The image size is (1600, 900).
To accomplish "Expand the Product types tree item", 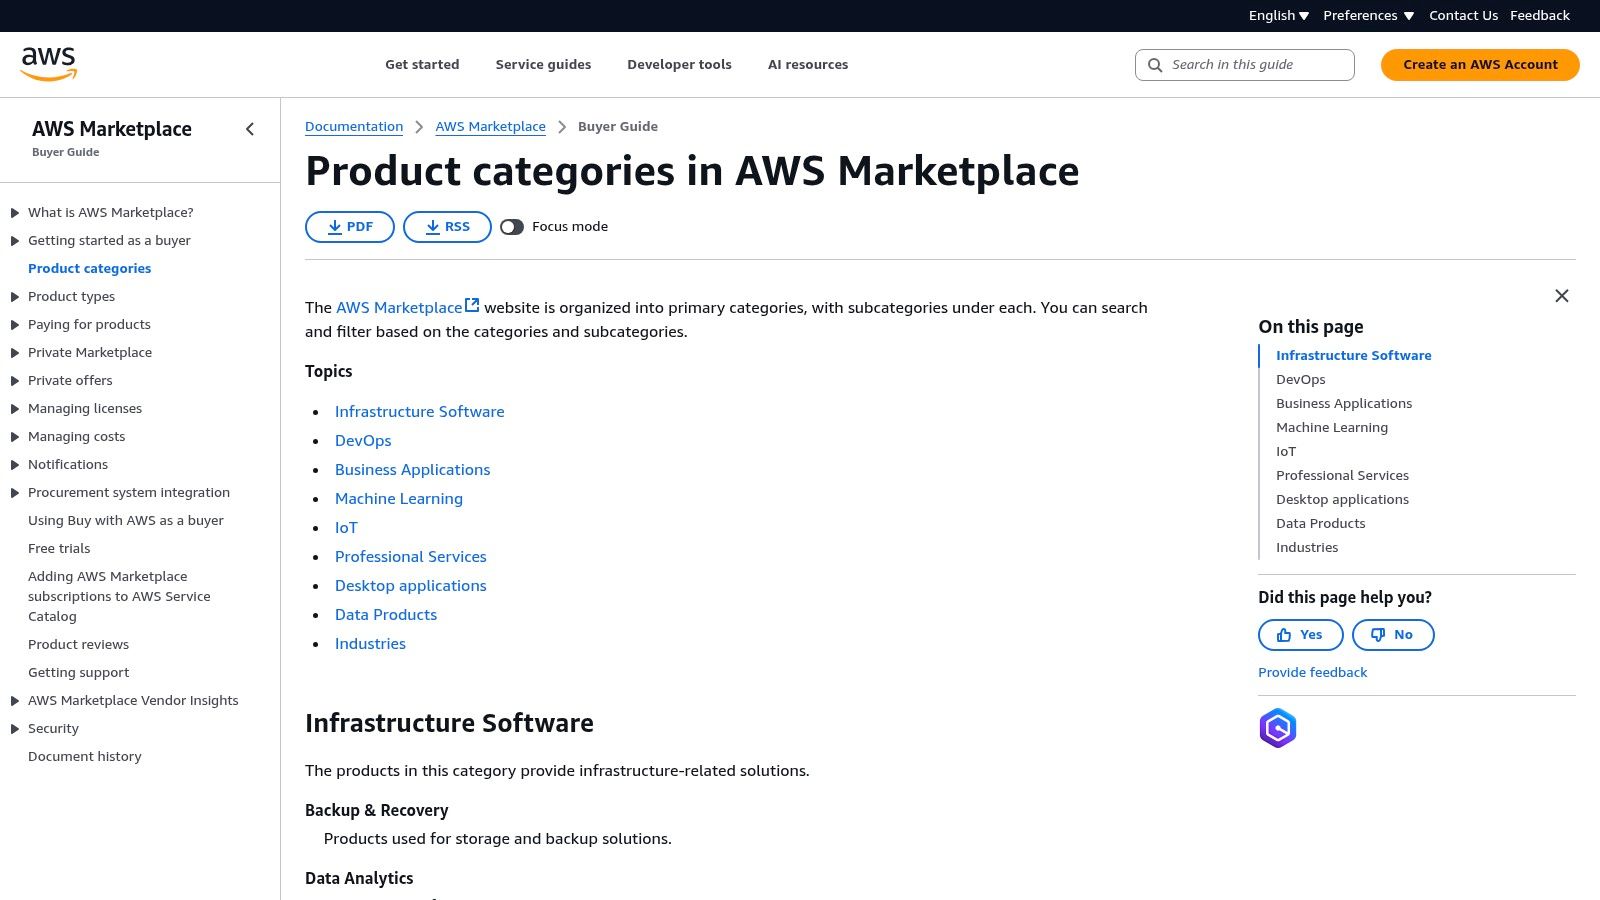I will coord(15,297).
